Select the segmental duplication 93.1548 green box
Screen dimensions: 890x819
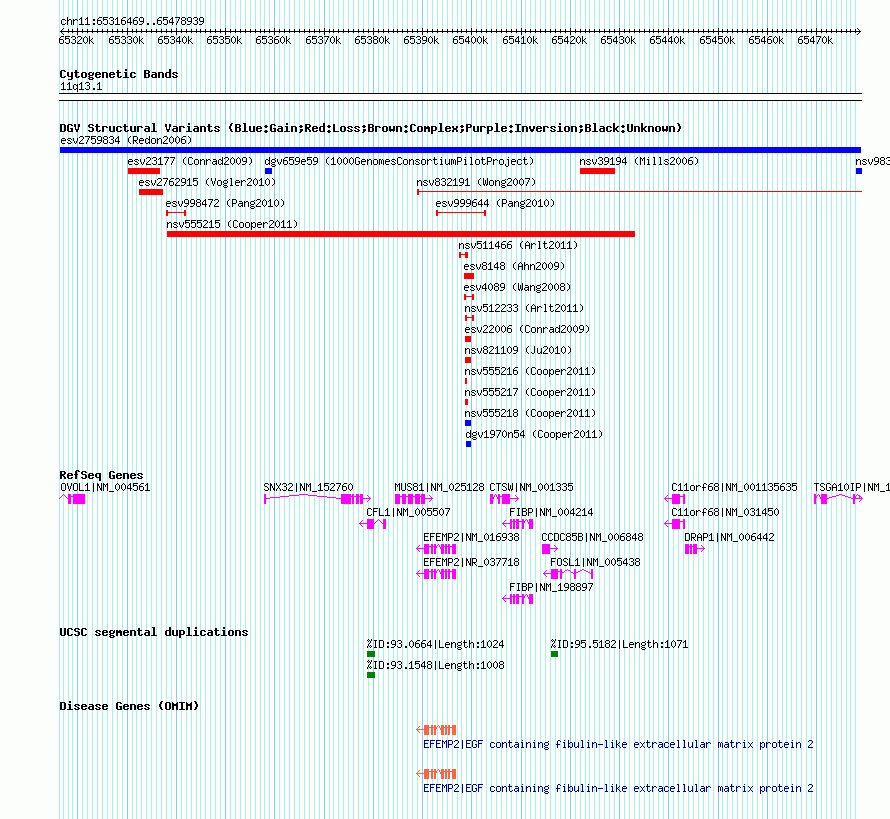pos(371,675)
